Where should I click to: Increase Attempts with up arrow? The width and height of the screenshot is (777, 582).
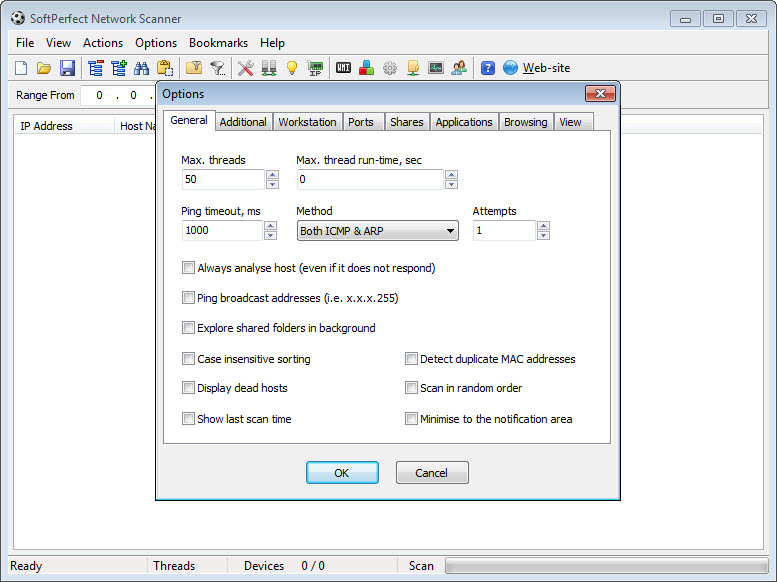544,226
